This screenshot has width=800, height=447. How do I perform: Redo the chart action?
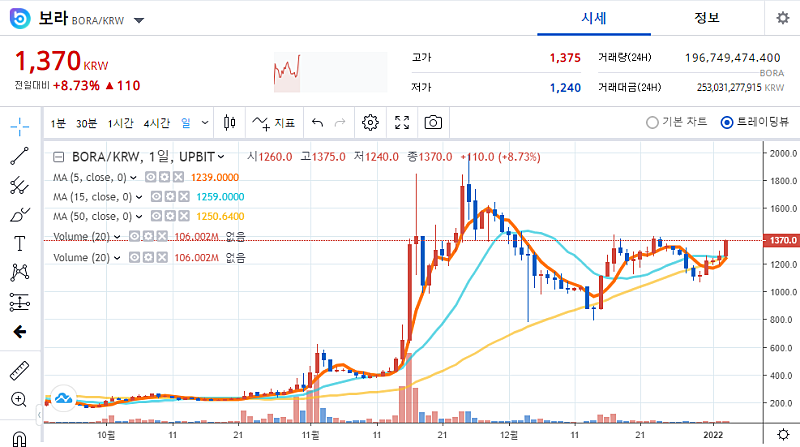click(x=340, y=122)
